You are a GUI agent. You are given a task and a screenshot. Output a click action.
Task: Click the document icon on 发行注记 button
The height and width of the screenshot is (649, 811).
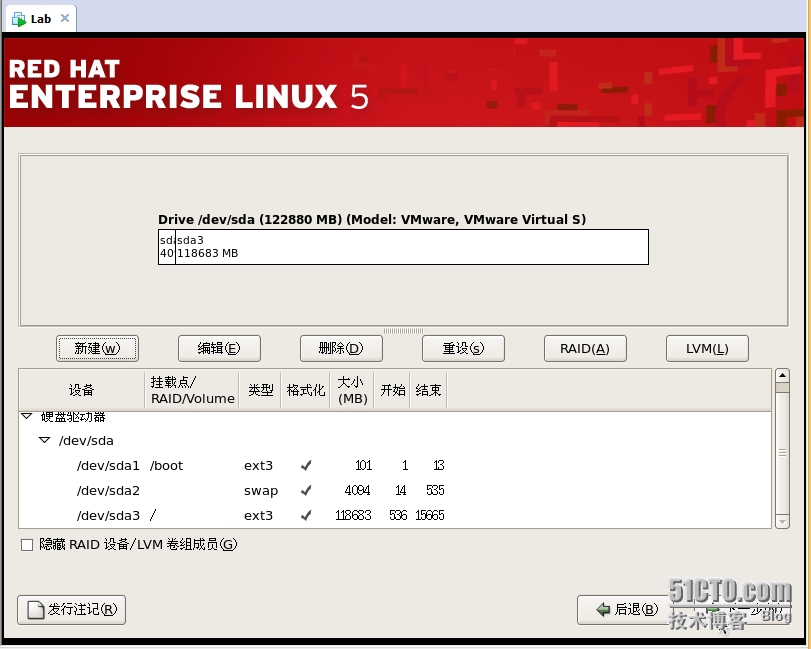(x=36, y=610)
